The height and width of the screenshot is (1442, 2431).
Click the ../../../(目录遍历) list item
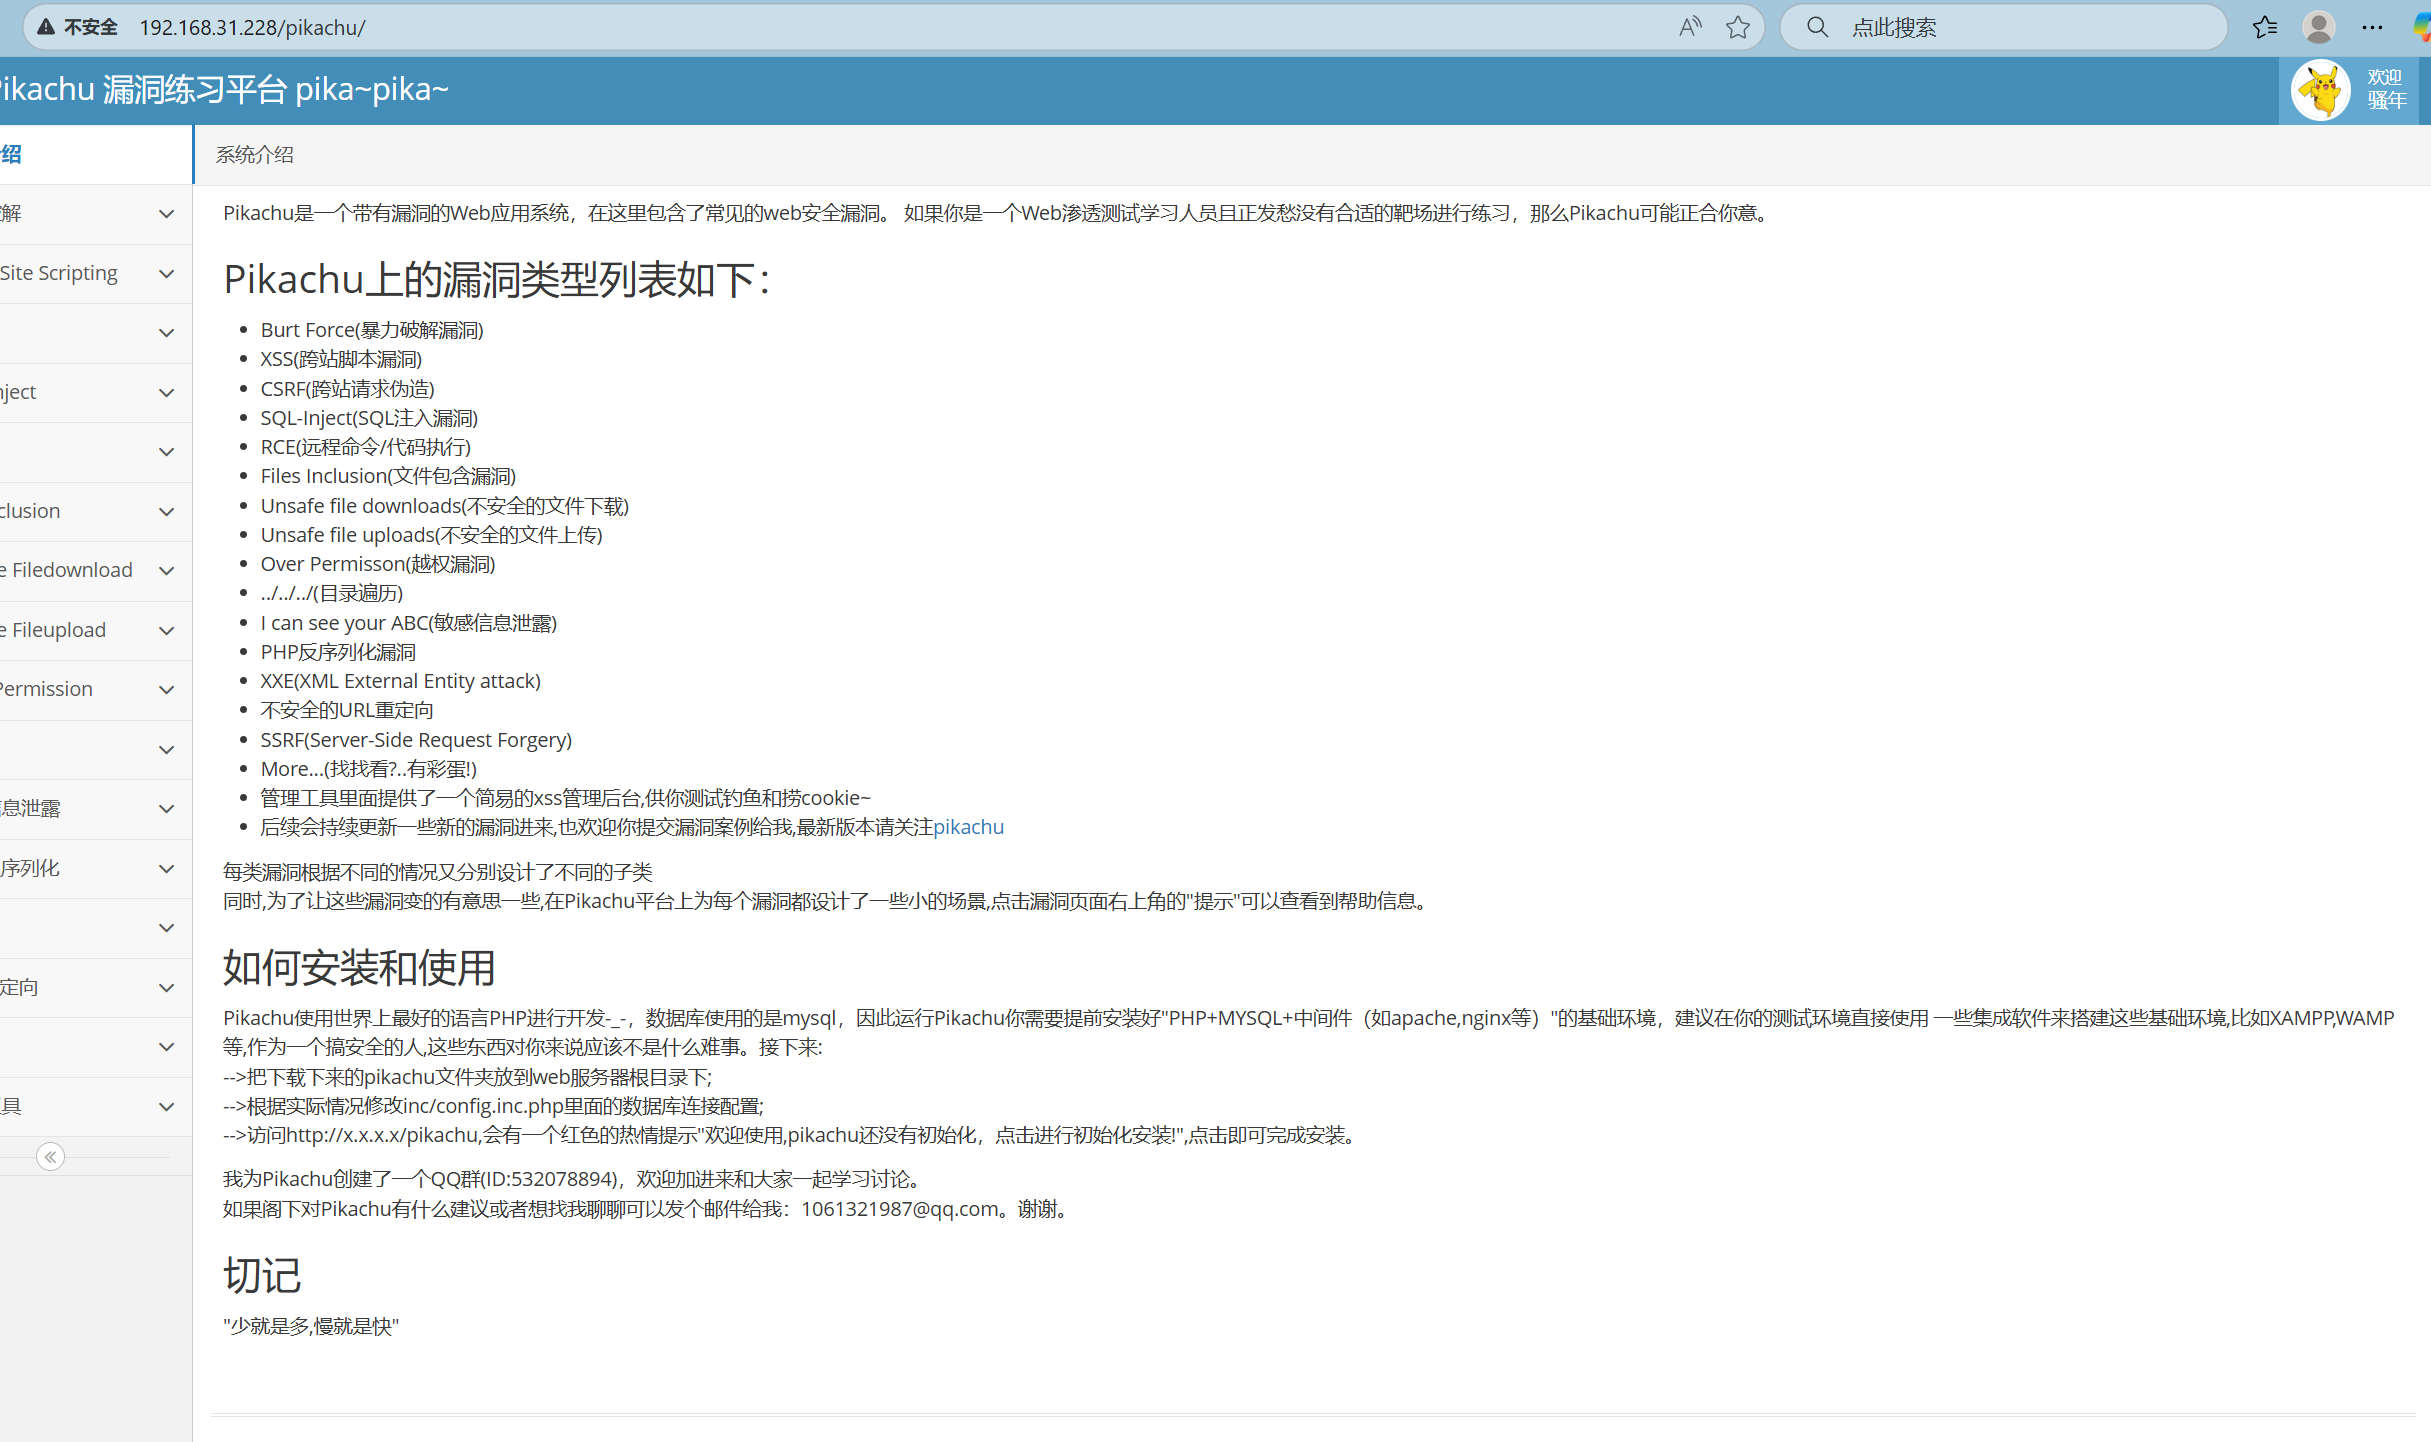(332, 593)
